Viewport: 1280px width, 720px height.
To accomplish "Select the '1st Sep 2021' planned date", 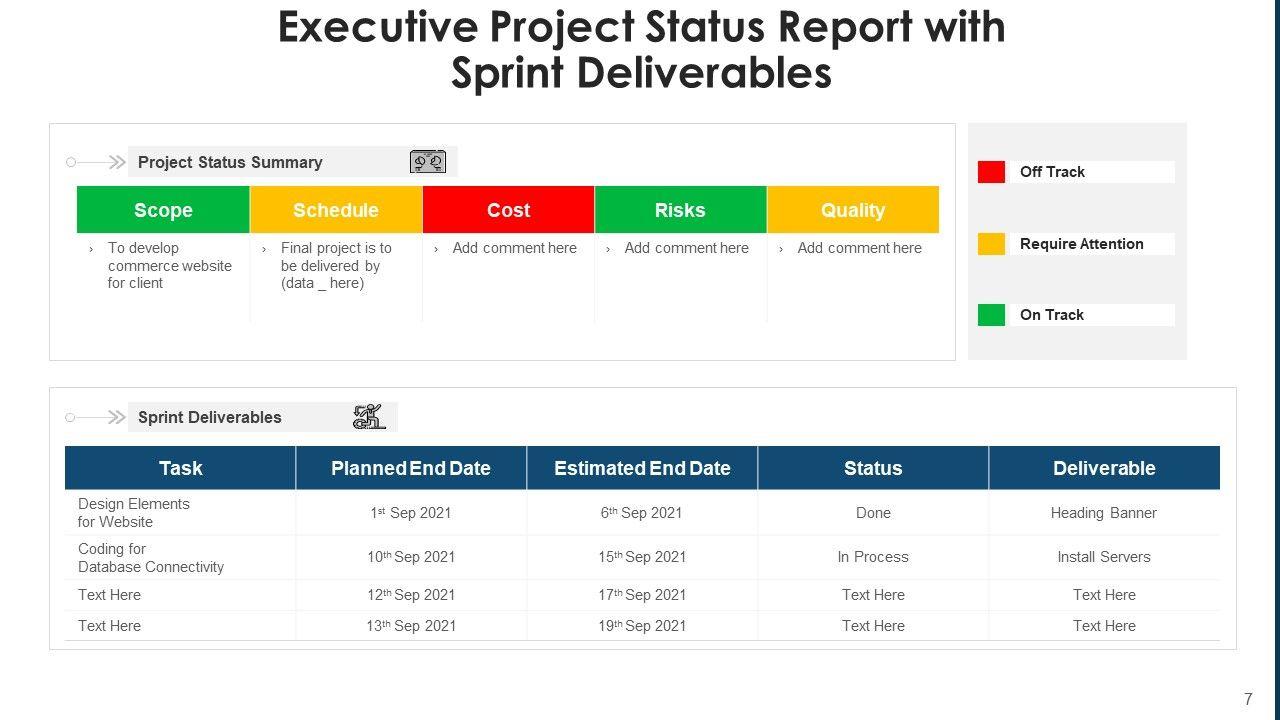I will (411, 513).
